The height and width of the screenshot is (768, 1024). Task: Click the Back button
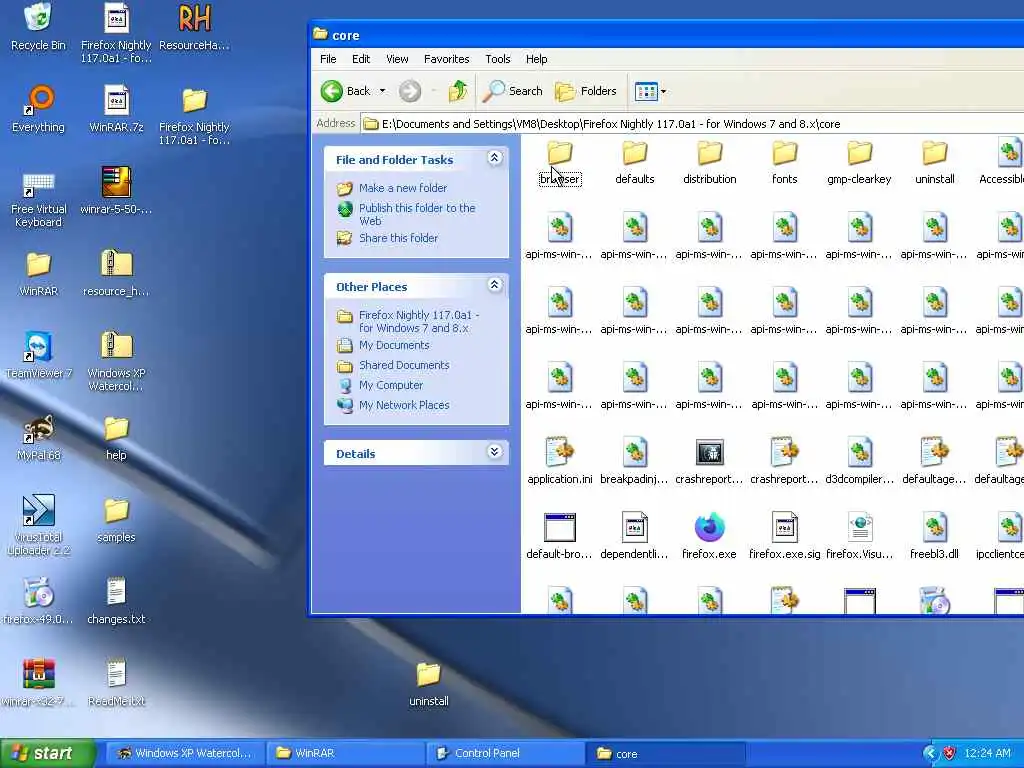(x=346, y=91)
